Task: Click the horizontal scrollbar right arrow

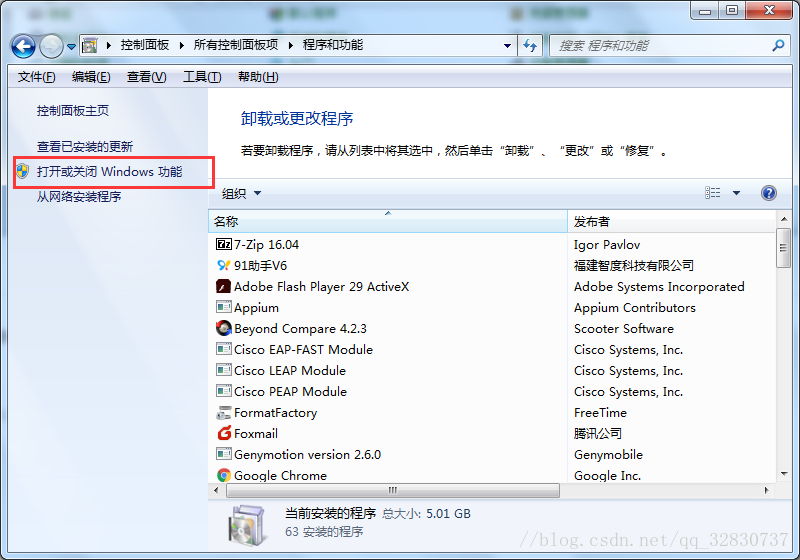Action: point(766,490)
